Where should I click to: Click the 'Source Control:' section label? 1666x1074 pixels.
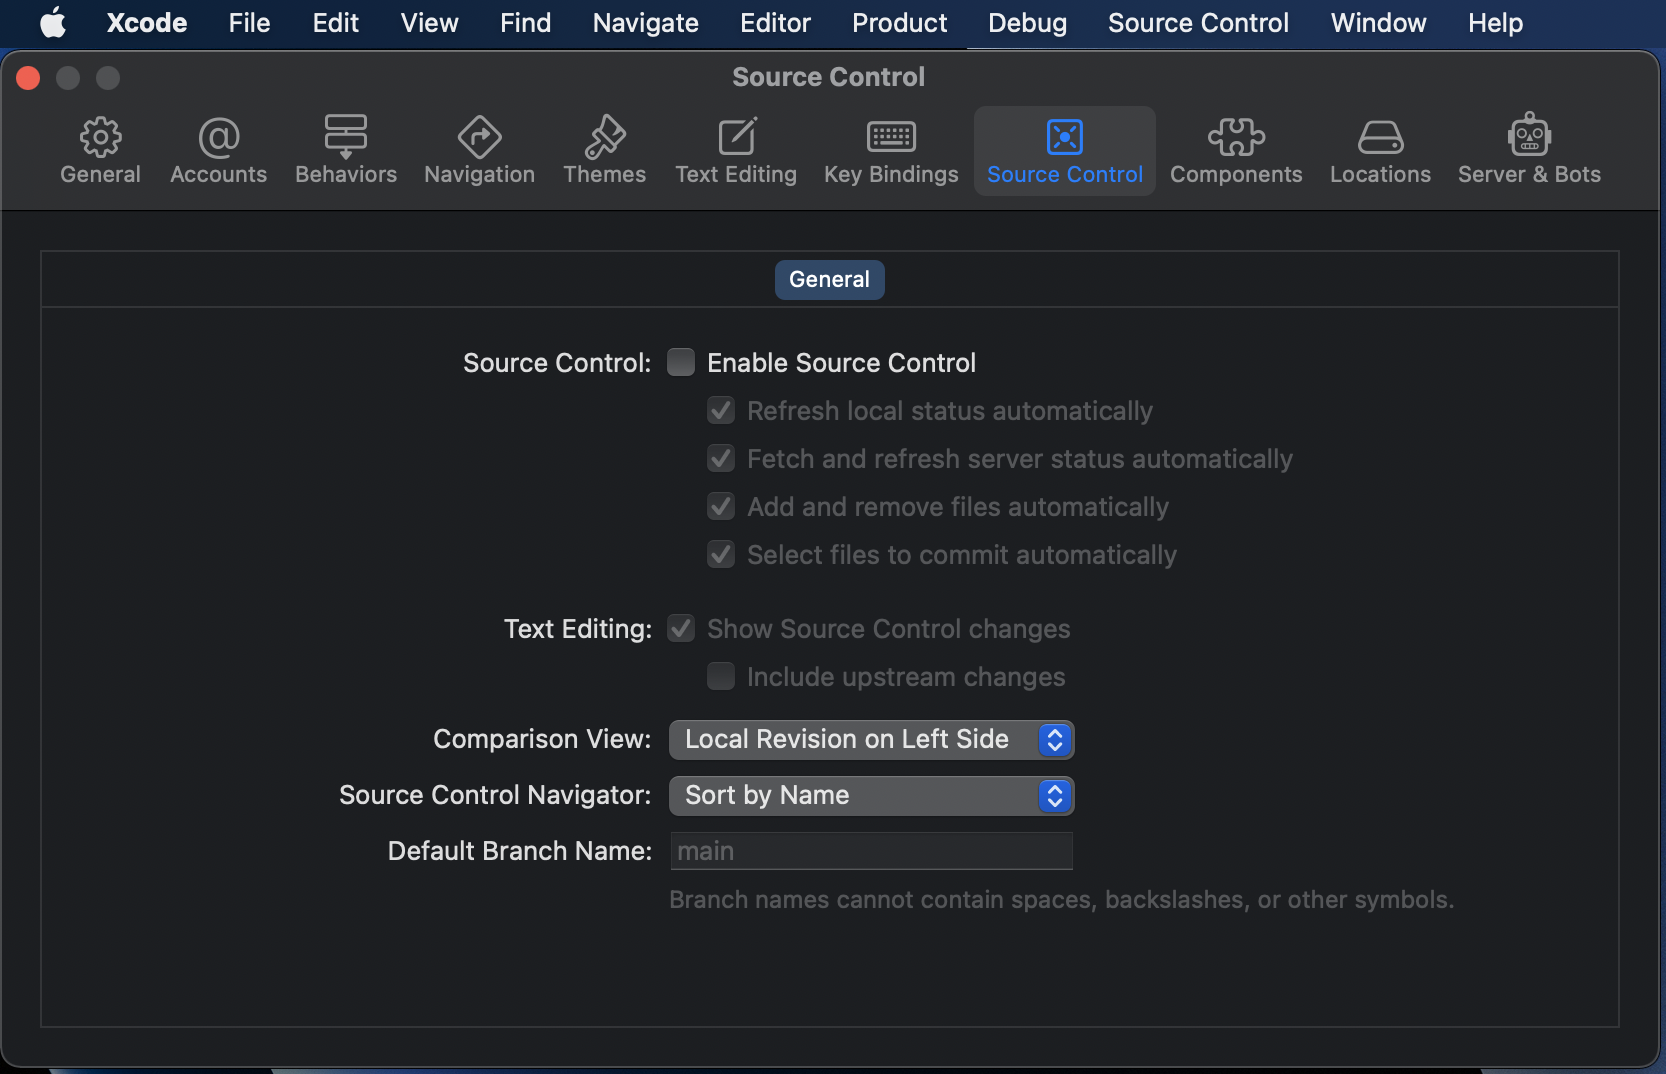pyautogui.click(x=557, y=362)
